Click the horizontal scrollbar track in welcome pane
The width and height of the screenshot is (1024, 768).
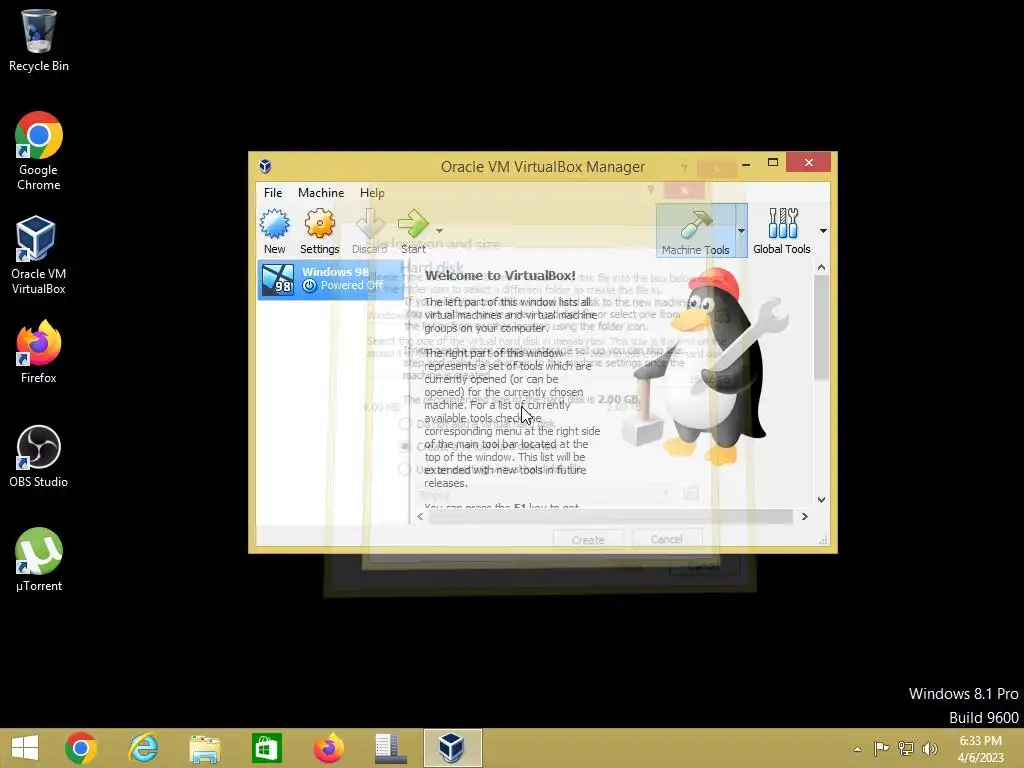611,517
